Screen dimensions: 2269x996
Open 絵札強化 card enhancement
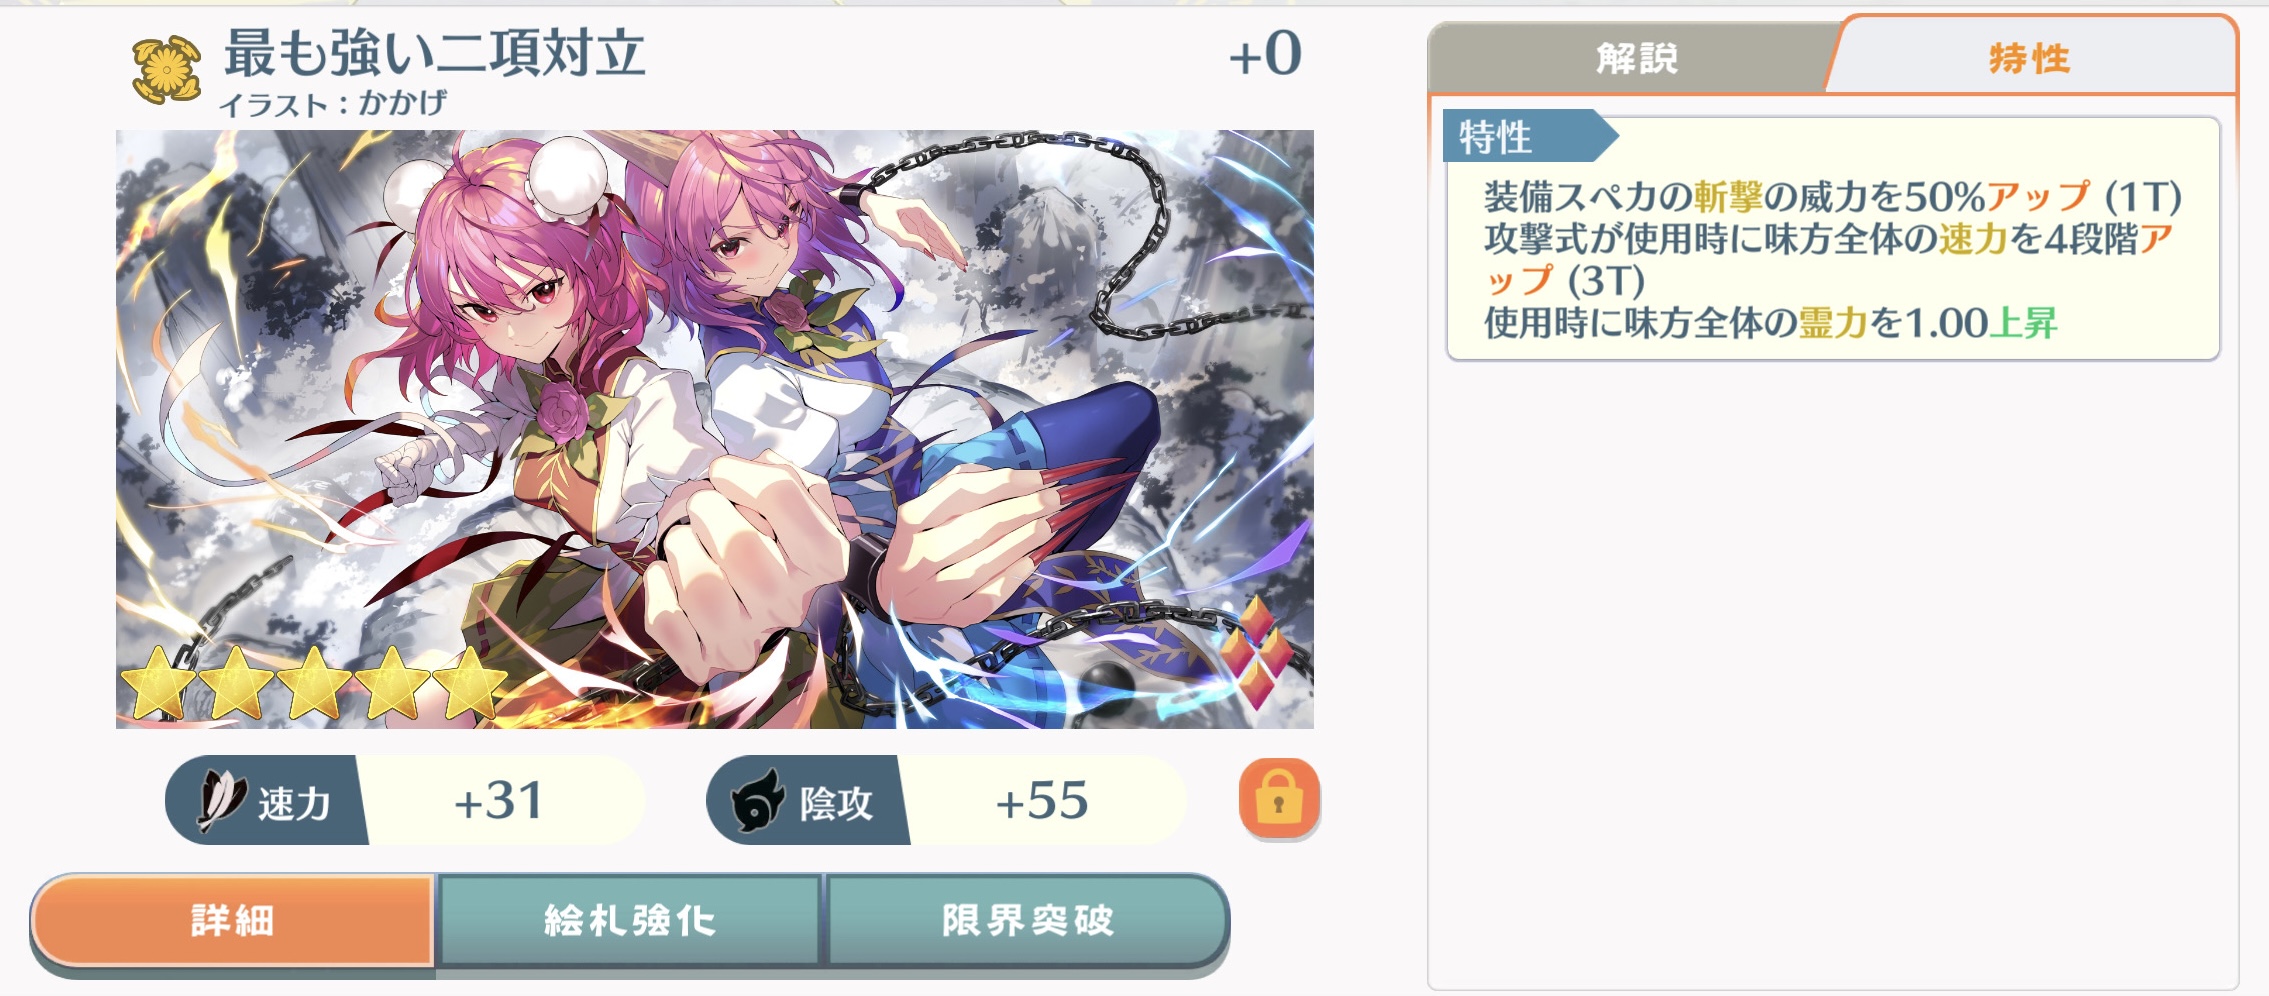[x=630, y=920]
